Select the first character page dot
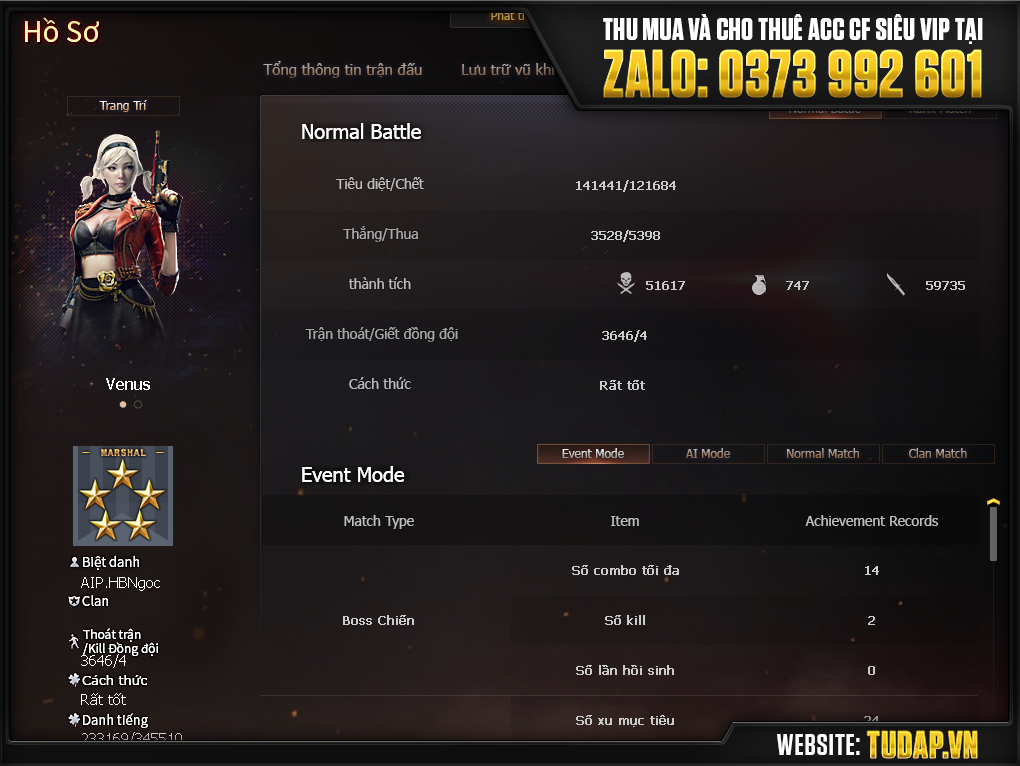Screen dimensions: 1020x766 tap(123, 404)
